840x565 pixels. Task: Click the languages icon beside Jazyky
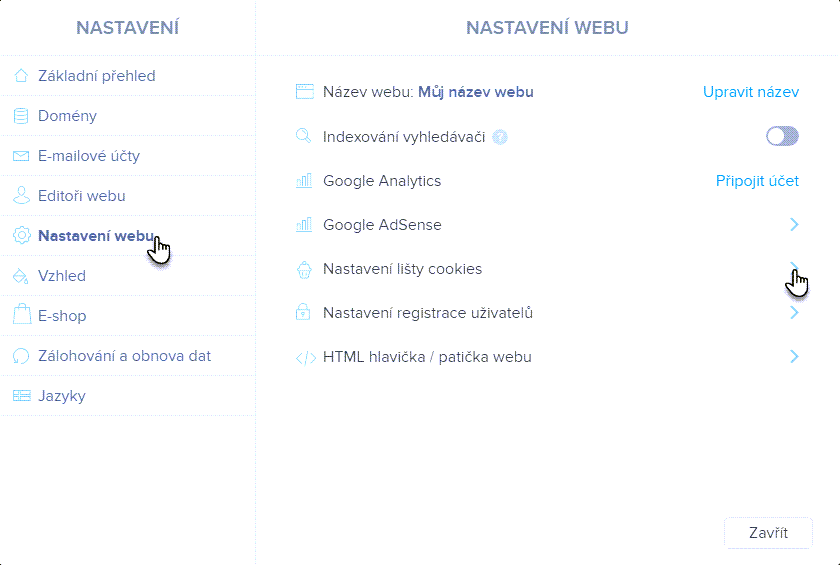coord(21,396)
